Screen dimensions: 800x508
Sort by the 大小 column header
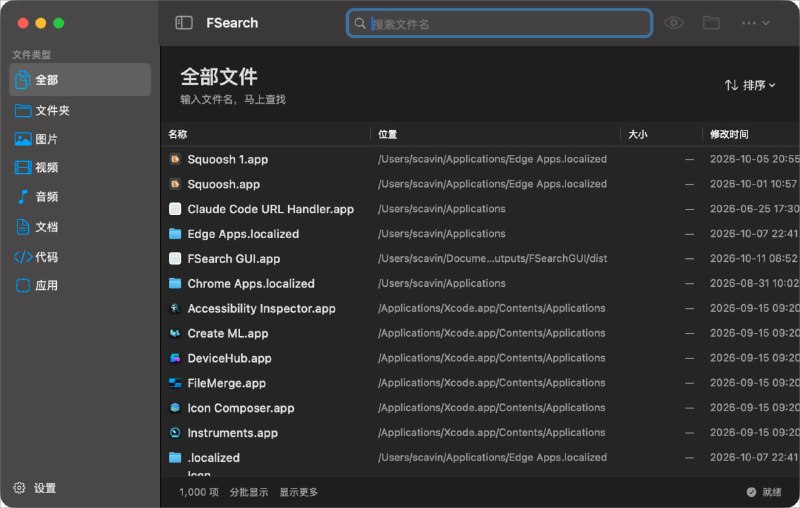point(638,134)
